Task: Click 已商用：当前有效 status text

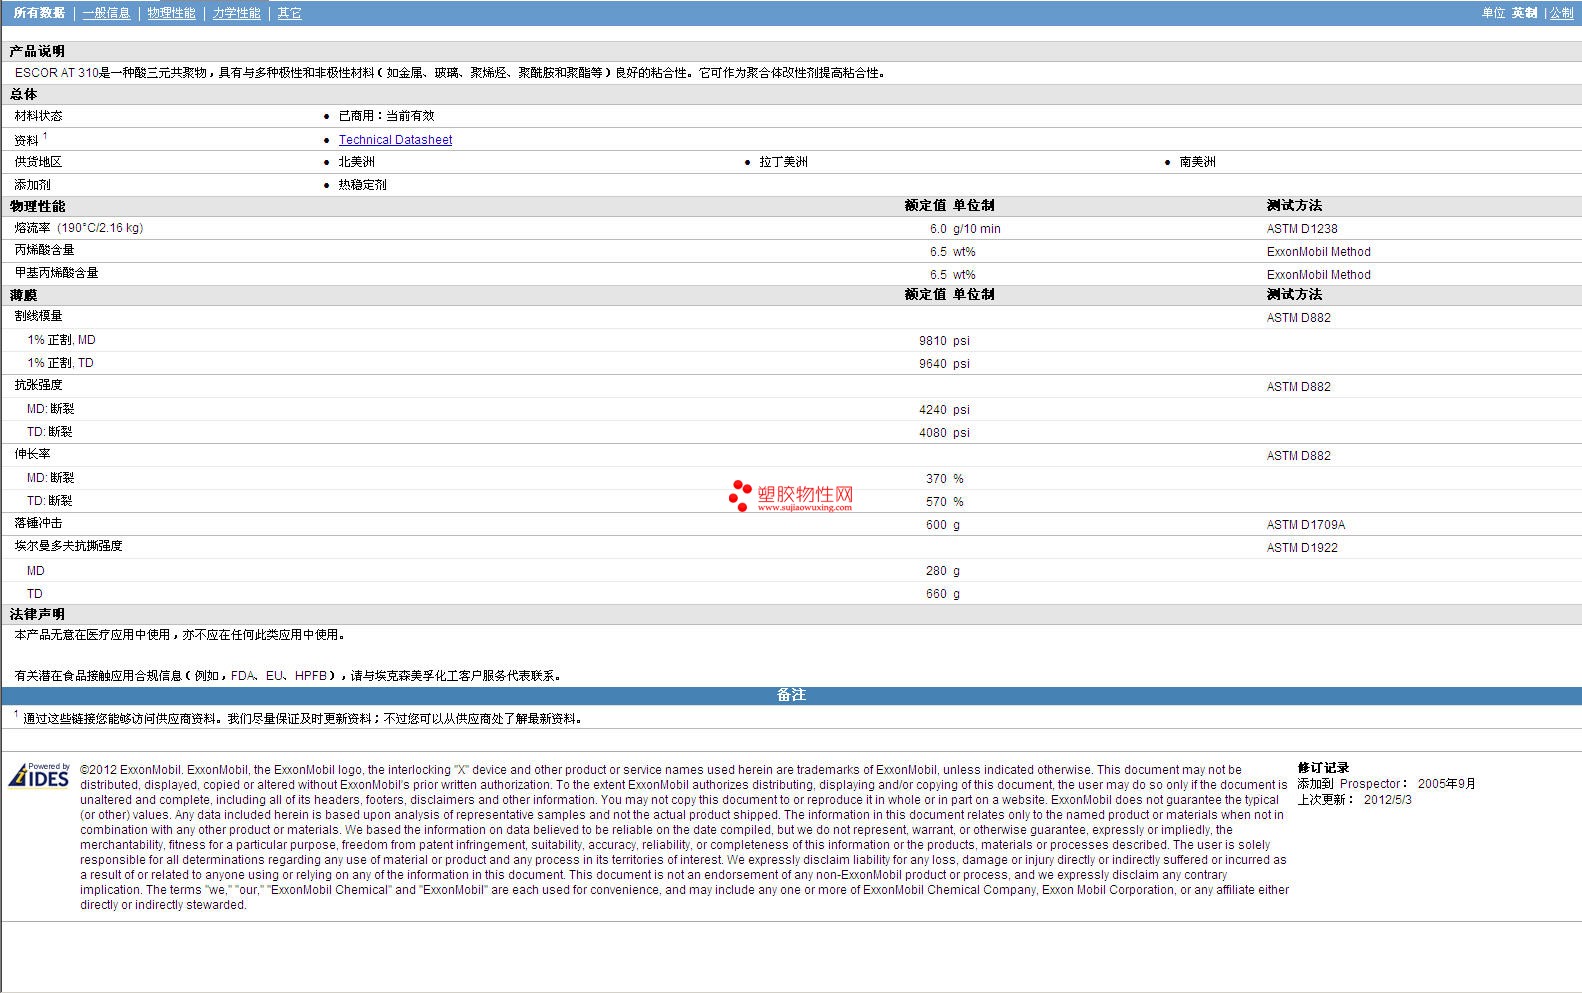Action: (x=386, y=116)
